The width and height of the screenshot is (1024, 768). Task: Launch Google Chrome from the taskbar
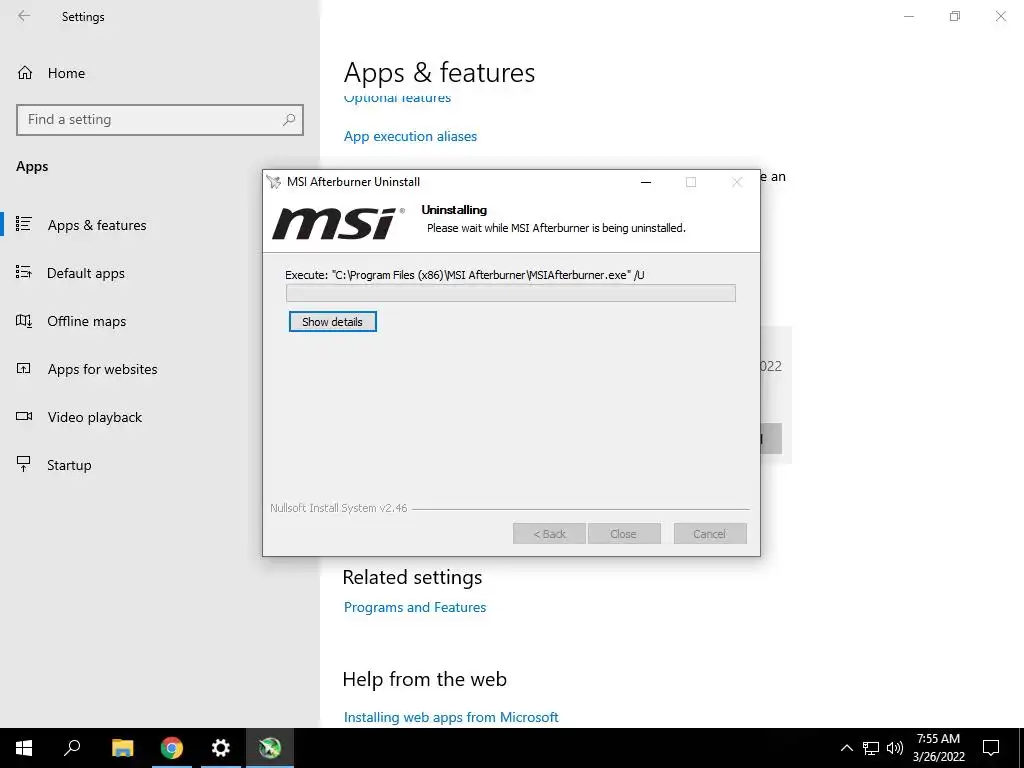[x=172, y=748]
